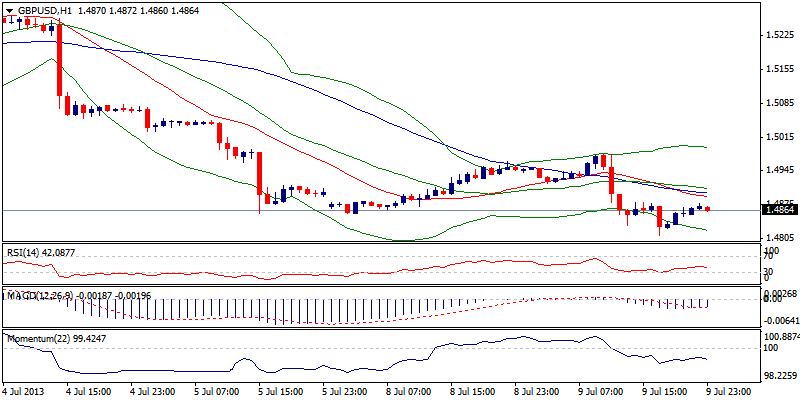
Task: Click the 1.5225 price scale label
Action: (x=778, y=35)
